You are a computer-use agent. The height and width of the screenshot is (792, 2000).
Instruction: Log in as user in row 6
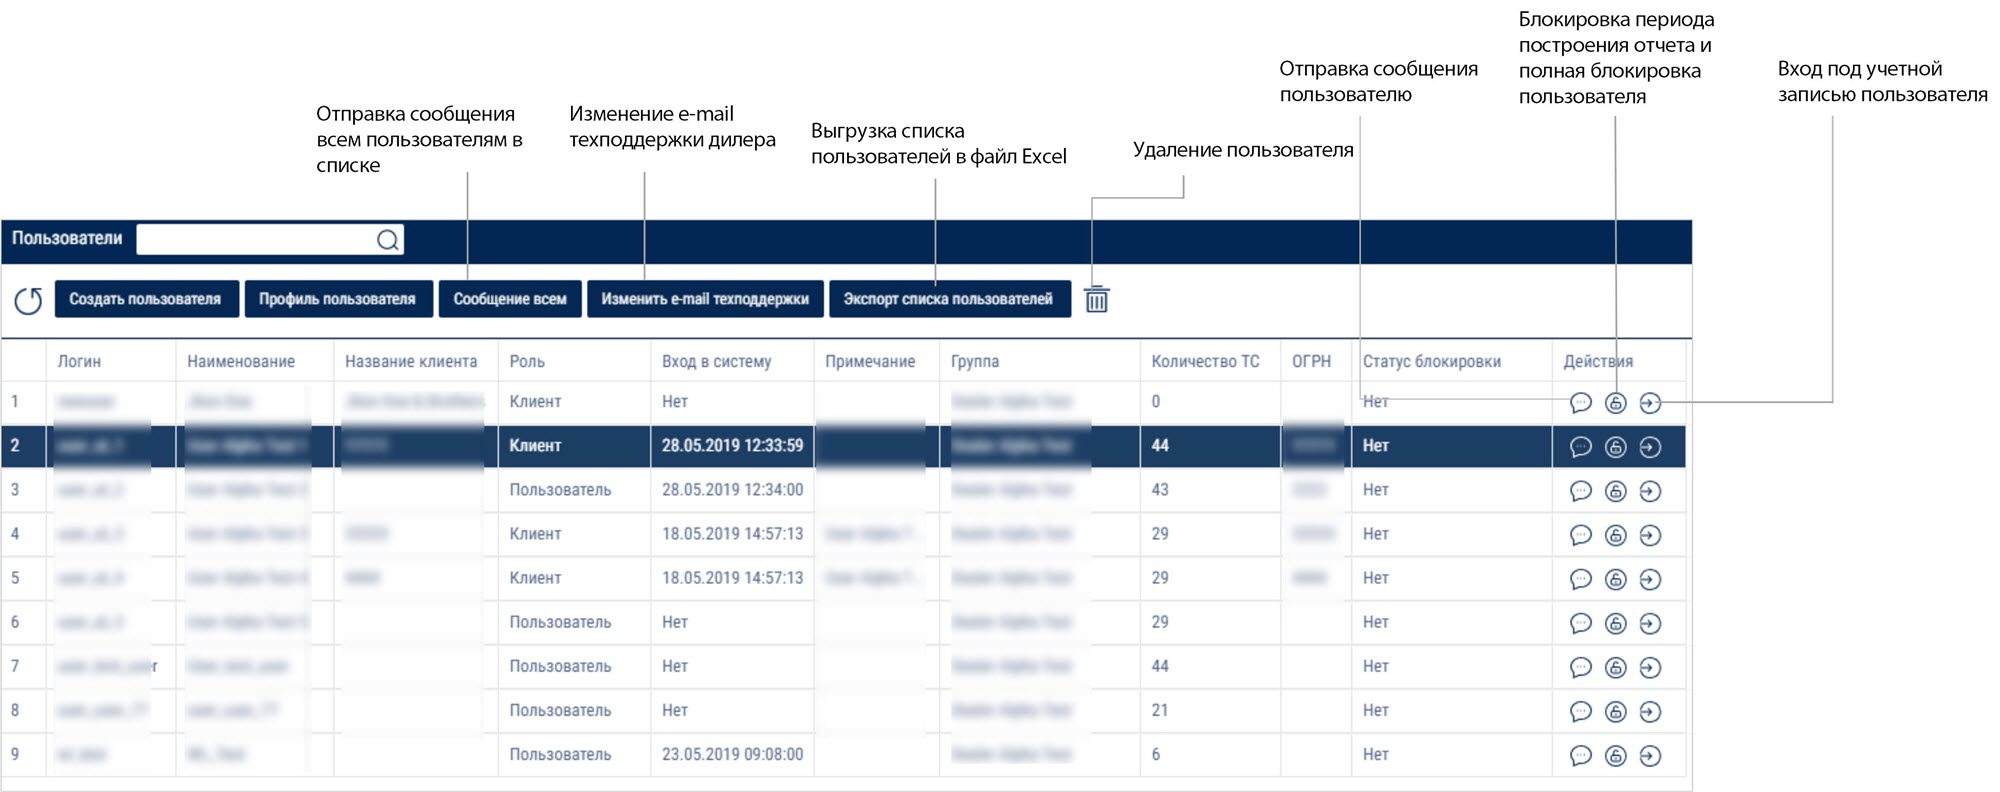point(1650,623)
